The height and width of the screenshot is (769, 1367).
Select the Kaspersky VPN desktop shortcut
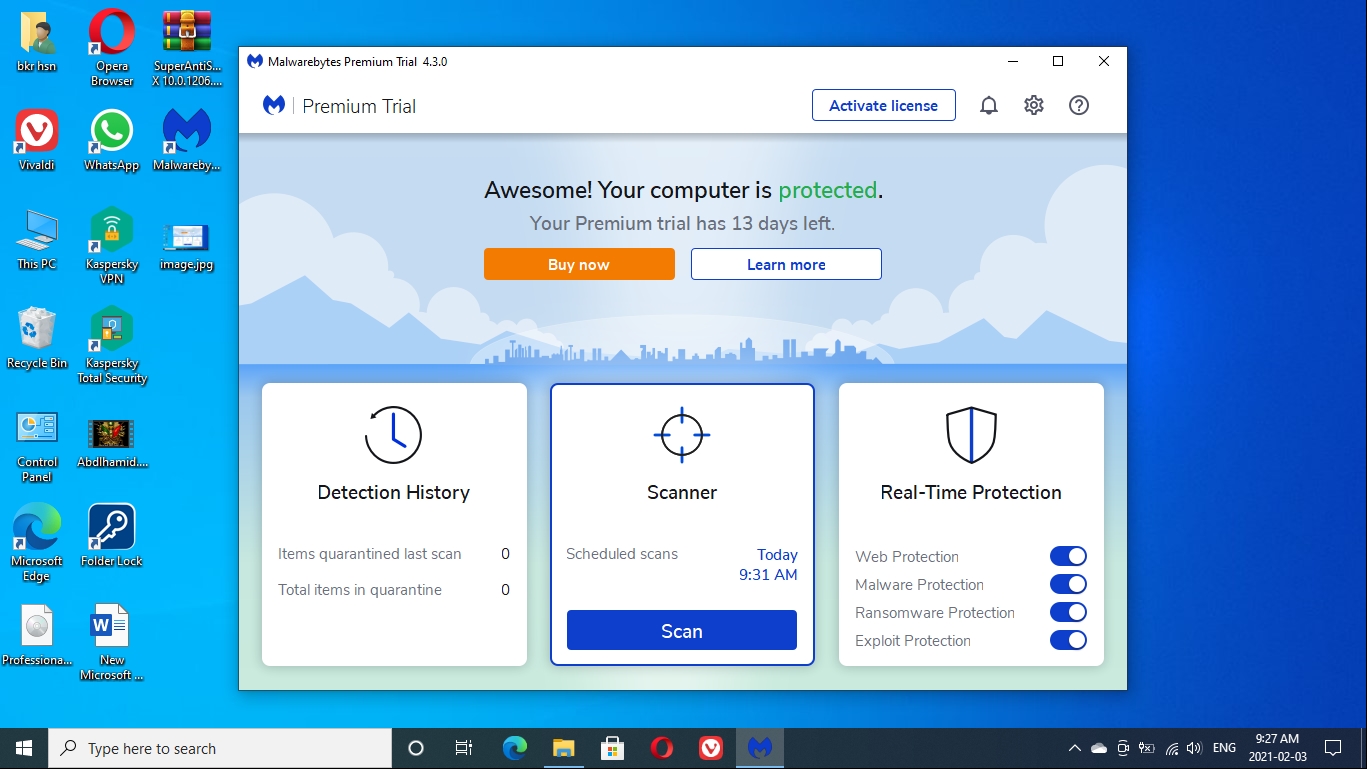[112, 246]
